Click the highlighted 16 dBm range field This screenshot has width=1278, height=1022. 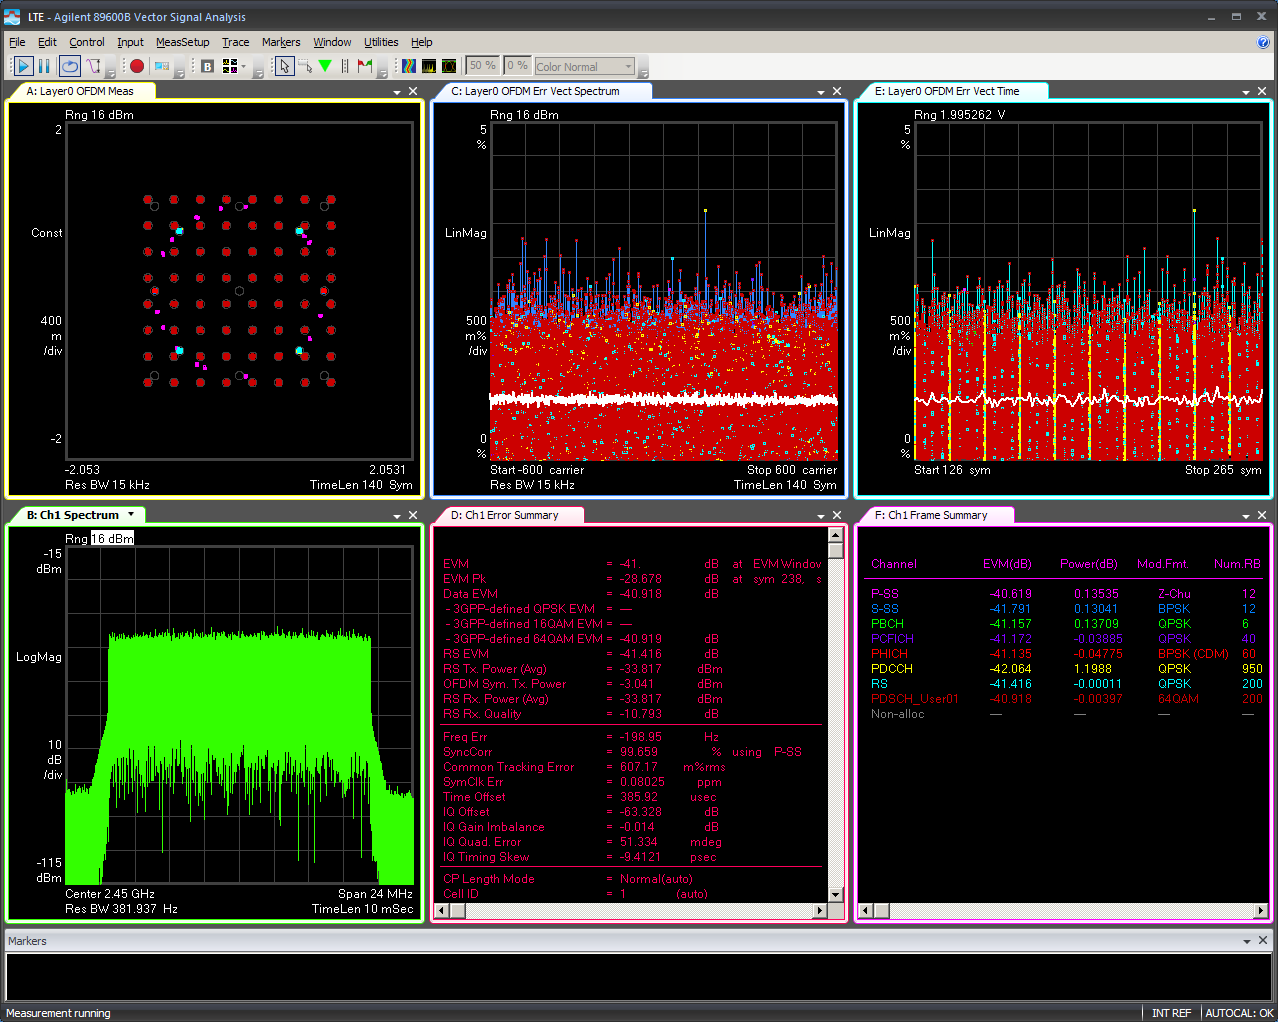click(x=112, y=538)
